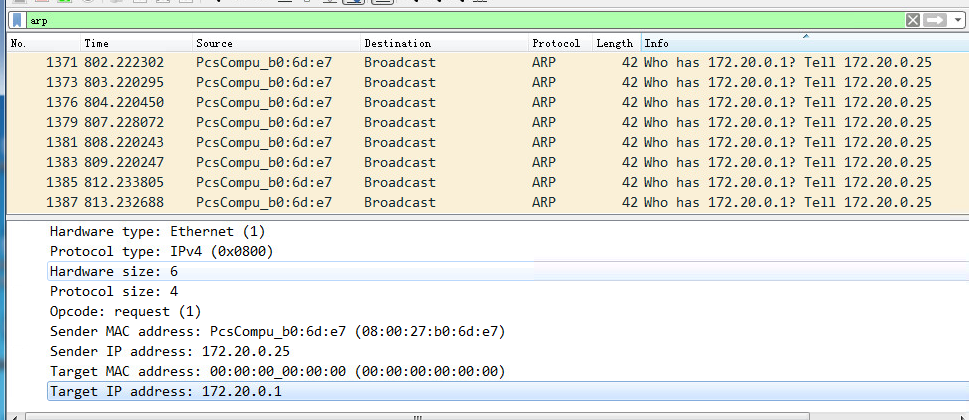Sort packets by the No. column
The image size is (969, 420).
point(44,43)
